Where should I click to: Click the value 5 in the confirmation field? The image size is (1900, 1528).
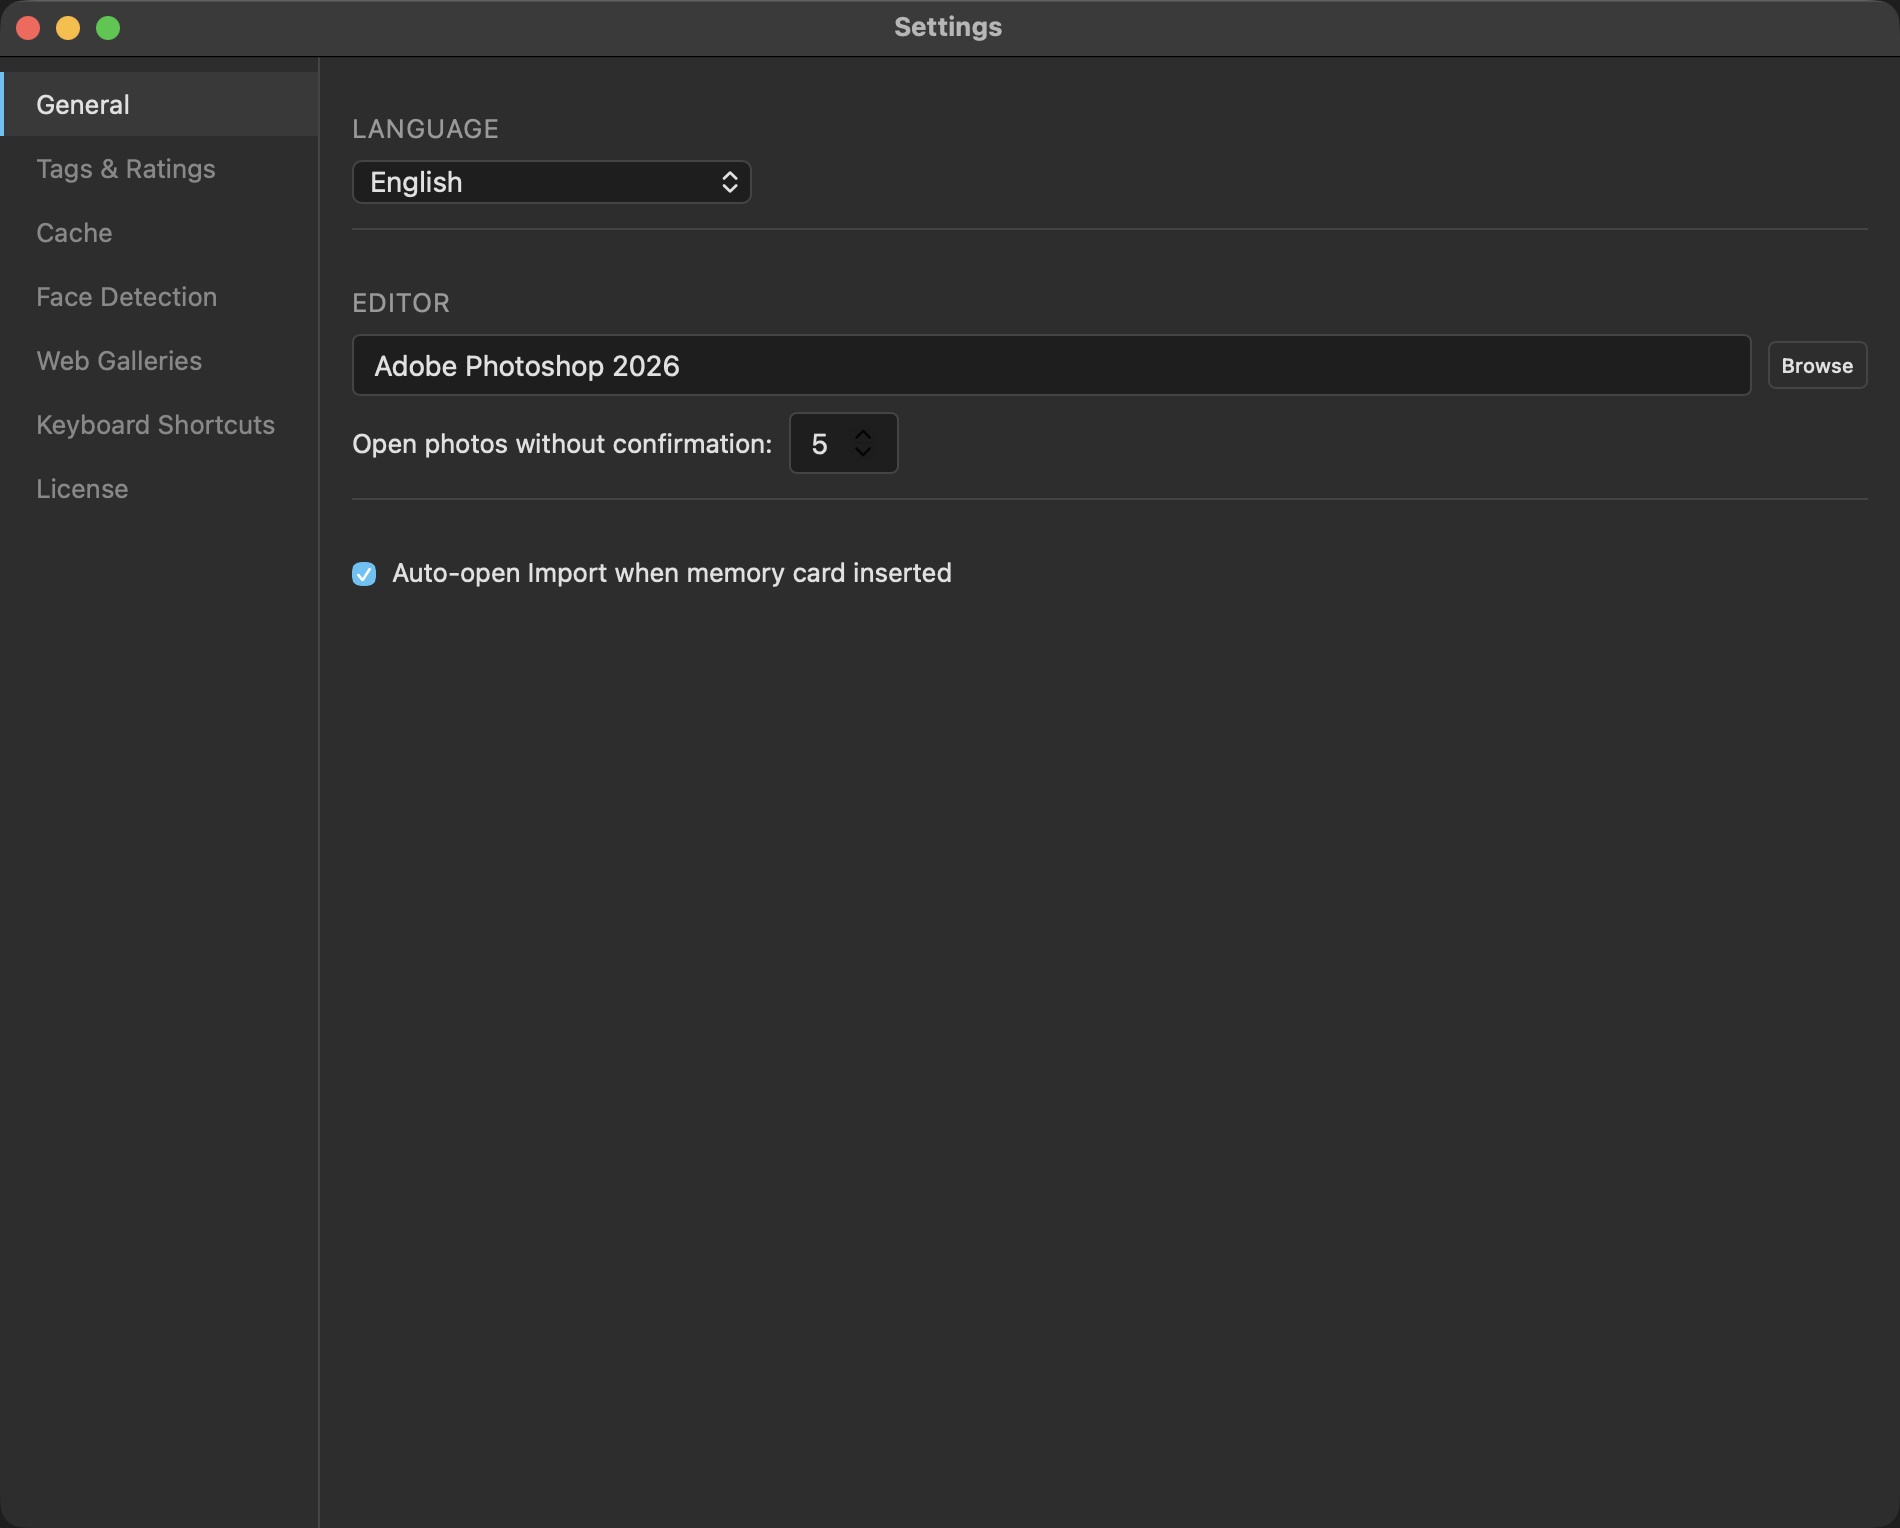[819, 444]
